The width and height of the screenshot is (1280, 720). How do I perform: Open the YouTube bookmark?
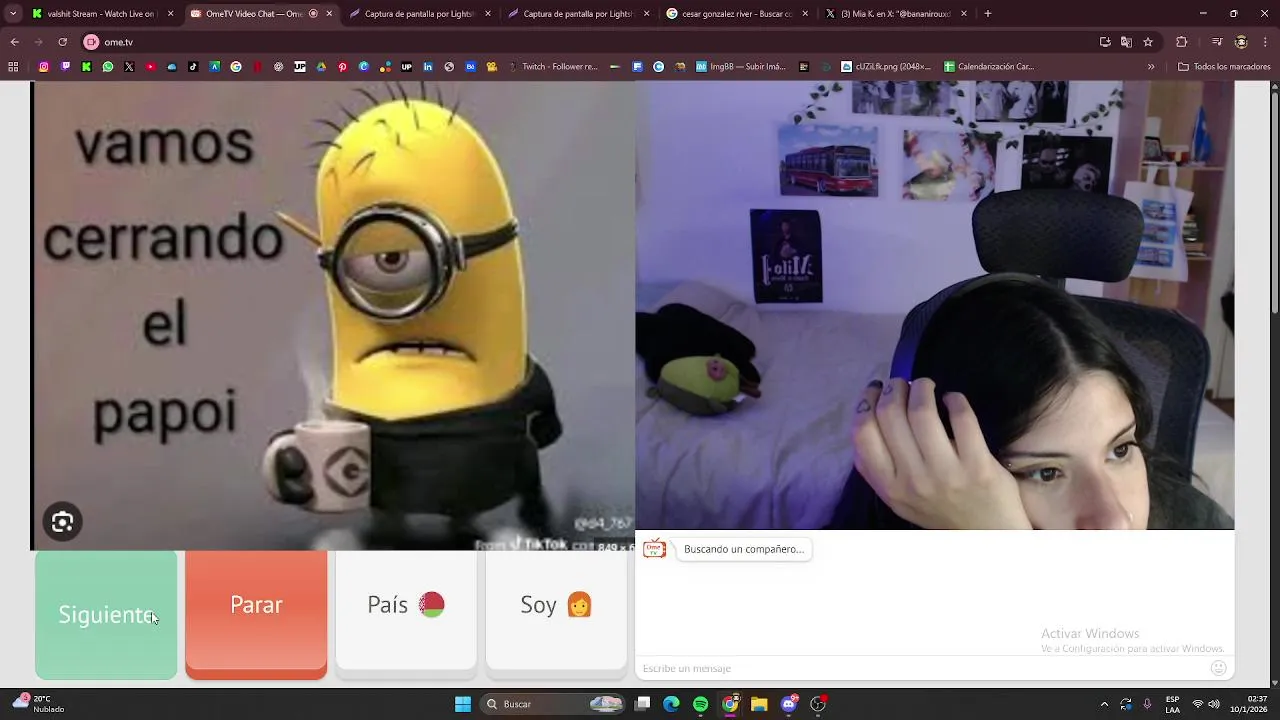pos(151,67)
